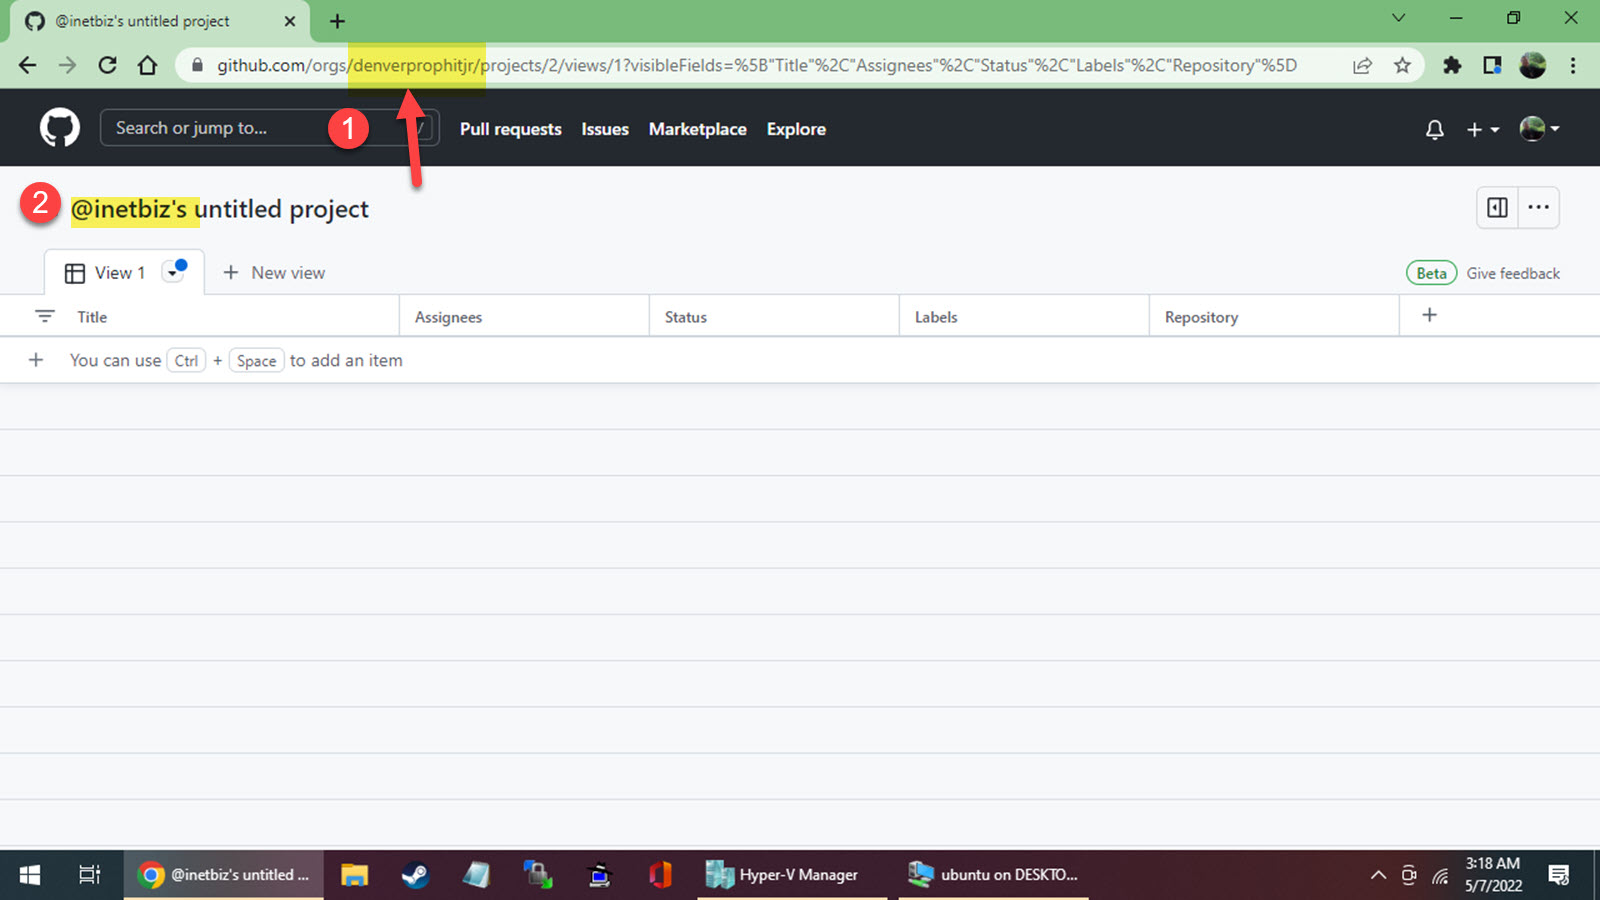
Task: Click the New view button
Action: pyautogui.click(x=274, y=272)
